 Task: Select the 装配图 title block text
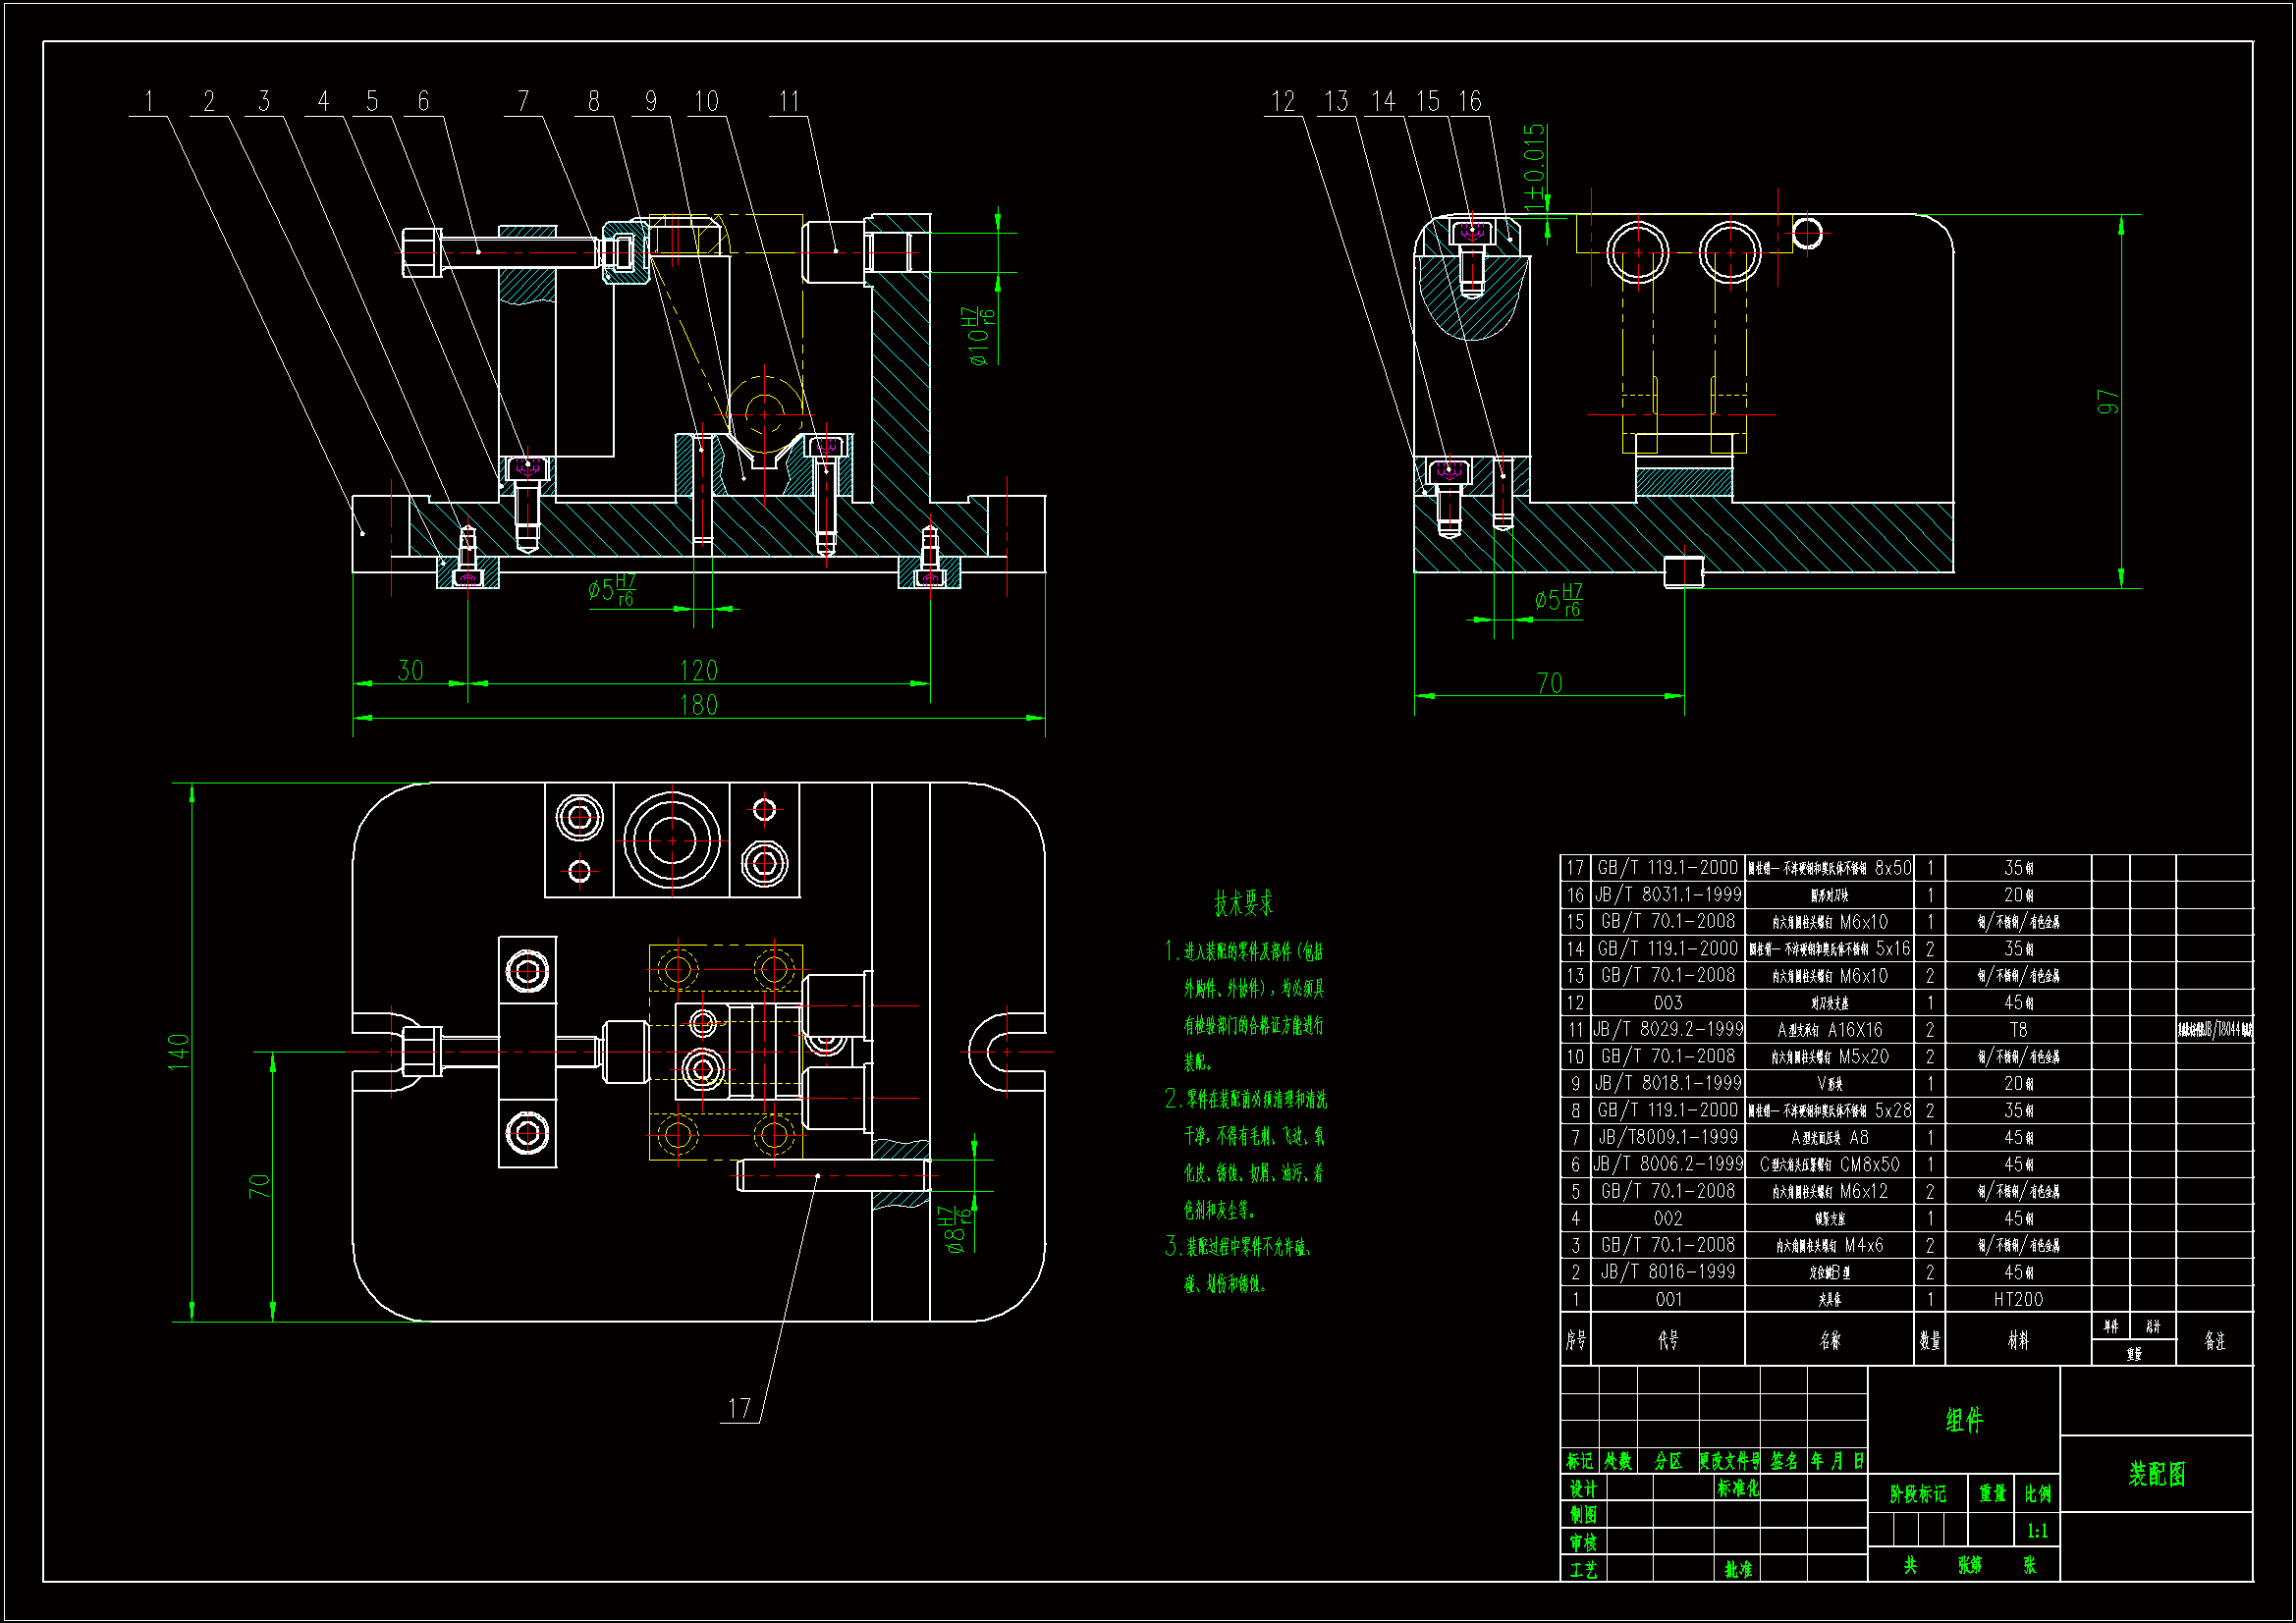coord(2156,1474)
